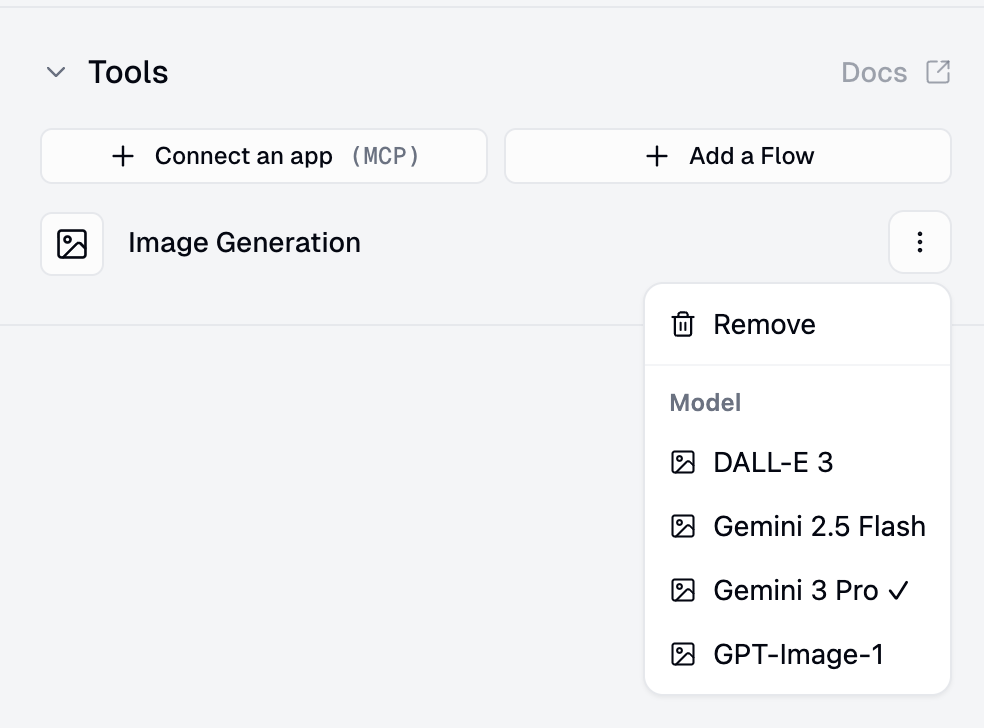Choose Remove from the context menu

coord(764,324)
